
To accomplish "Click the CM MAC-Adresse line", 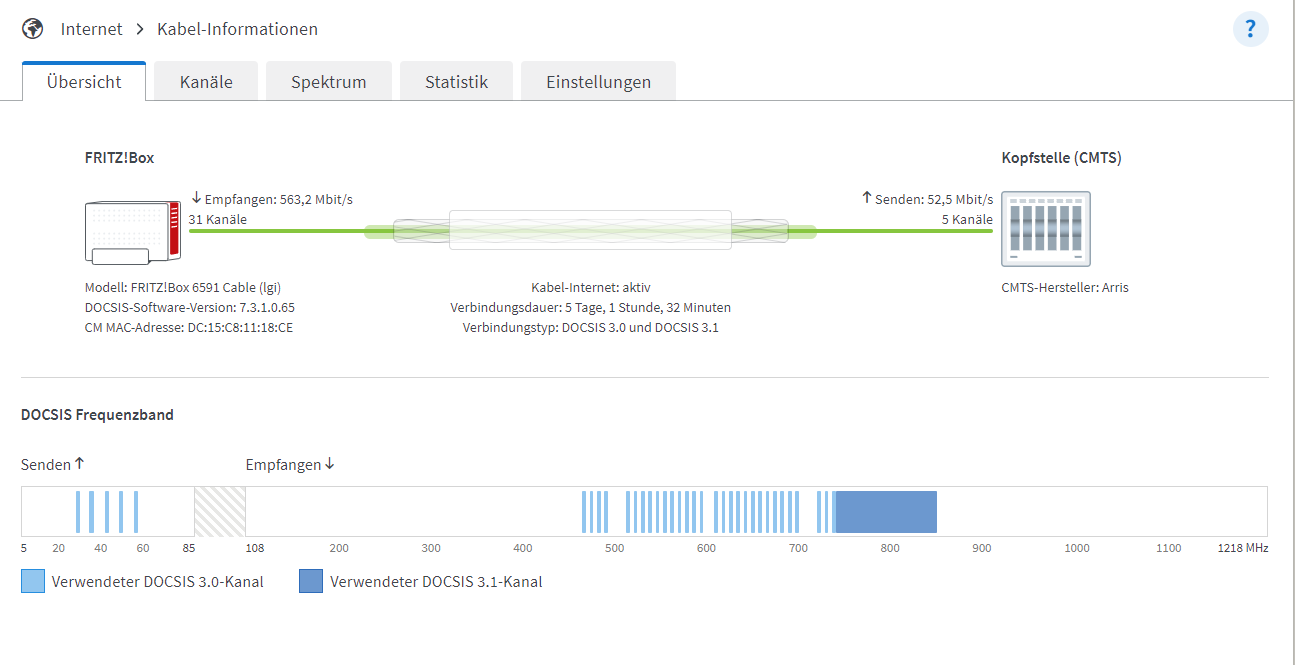I will click(189, 327).
